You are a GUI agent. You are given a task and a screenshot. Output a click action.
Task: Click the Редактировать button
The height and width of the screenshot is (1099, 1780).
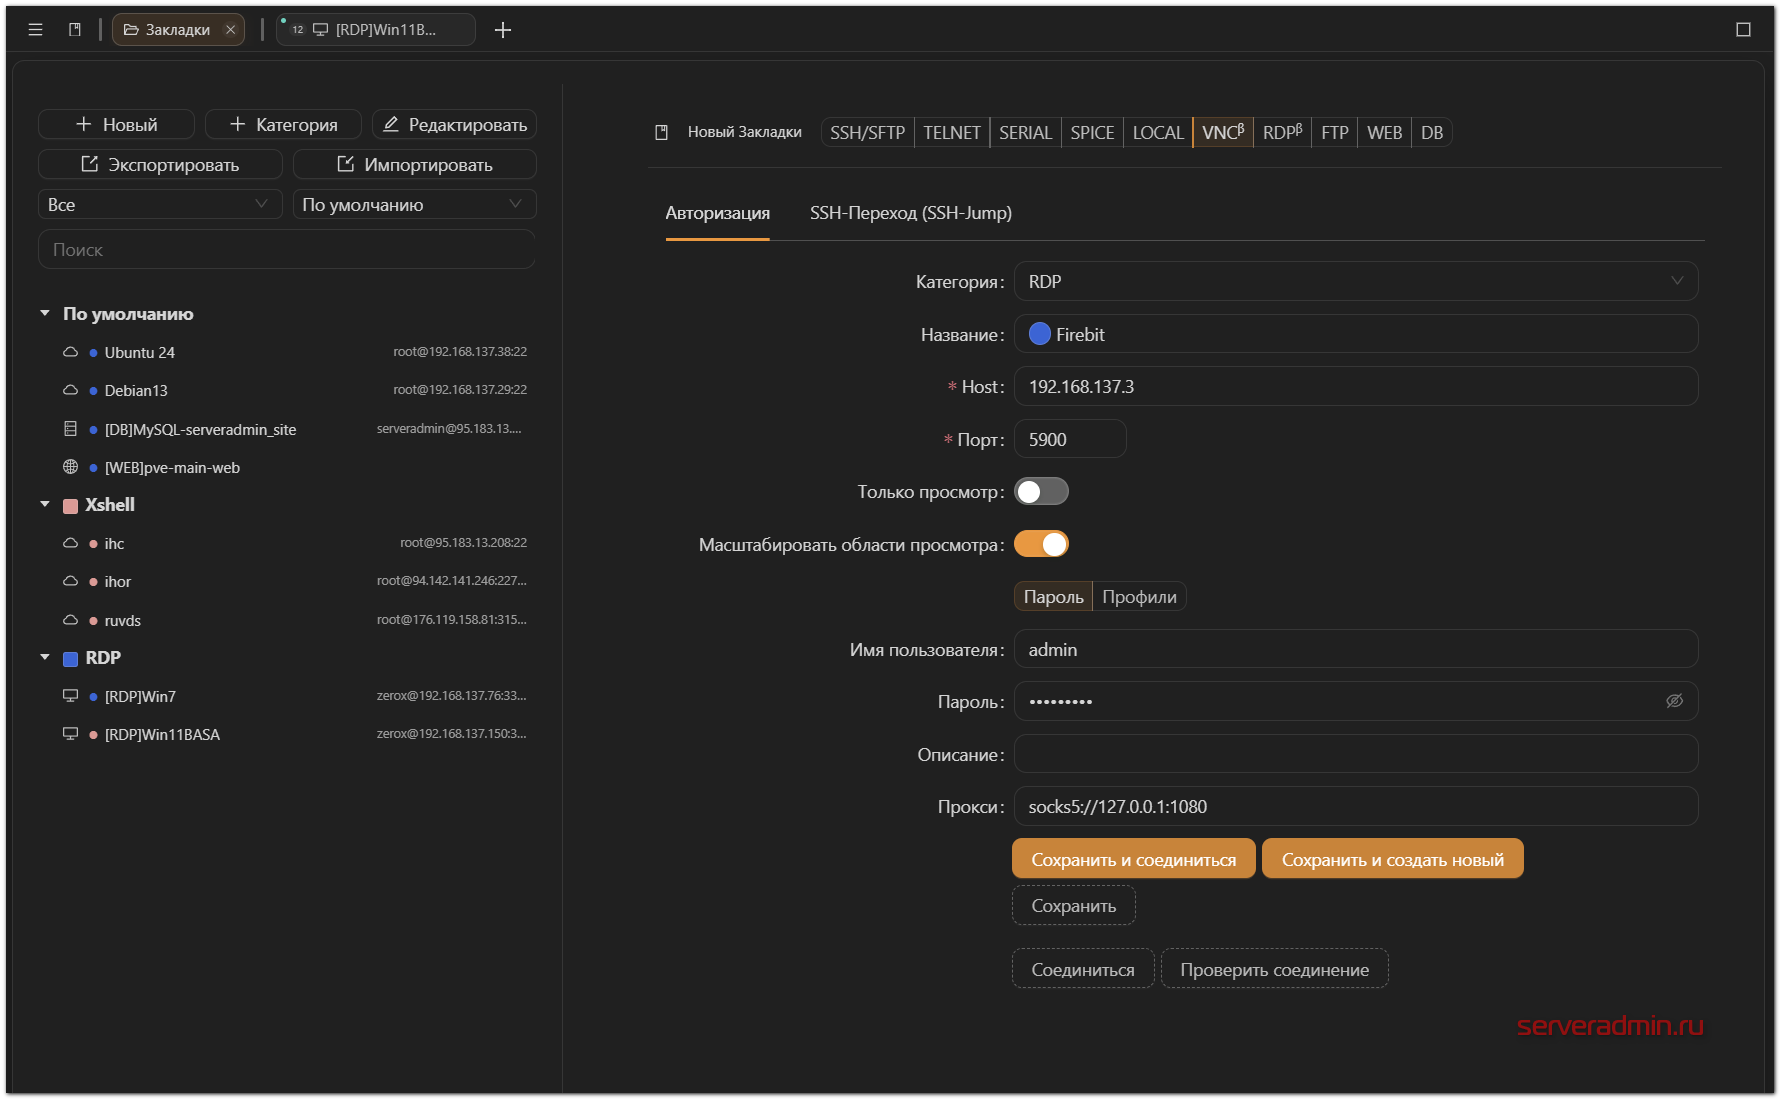coord(454,125)
